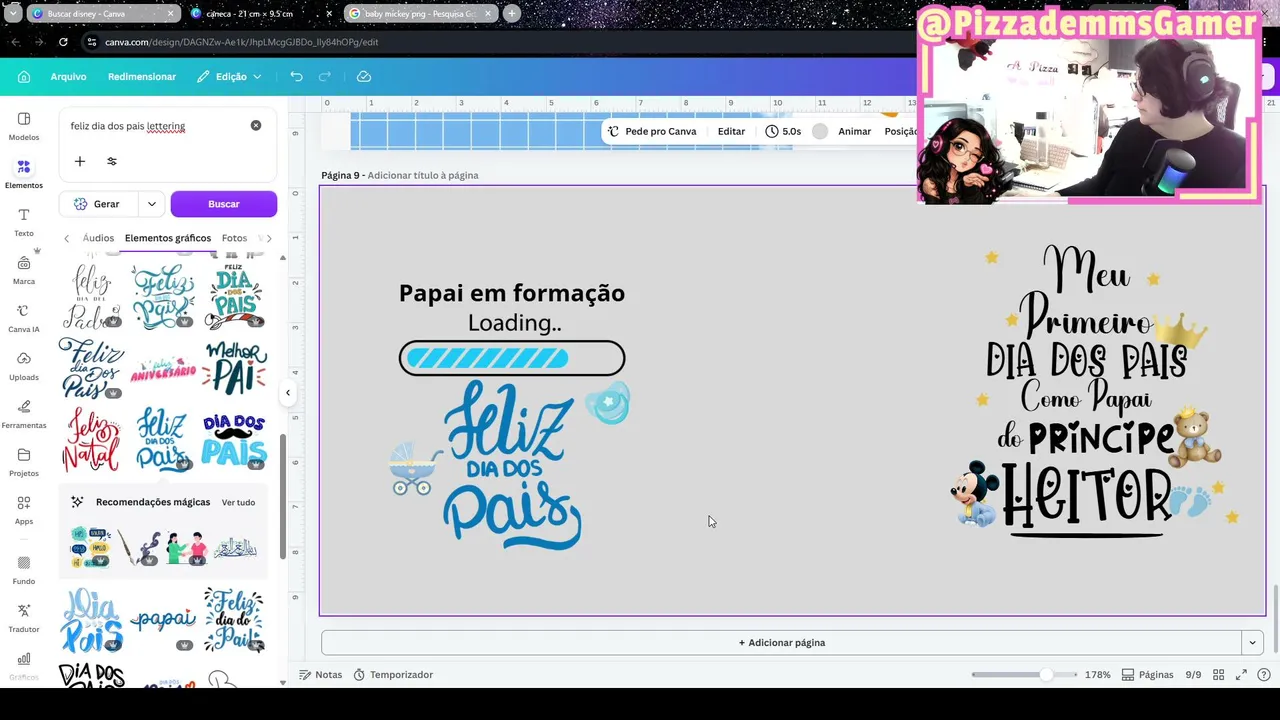Select the blue loading progress bar
The image size is (1280, 720).
click(x=512, y=358)
